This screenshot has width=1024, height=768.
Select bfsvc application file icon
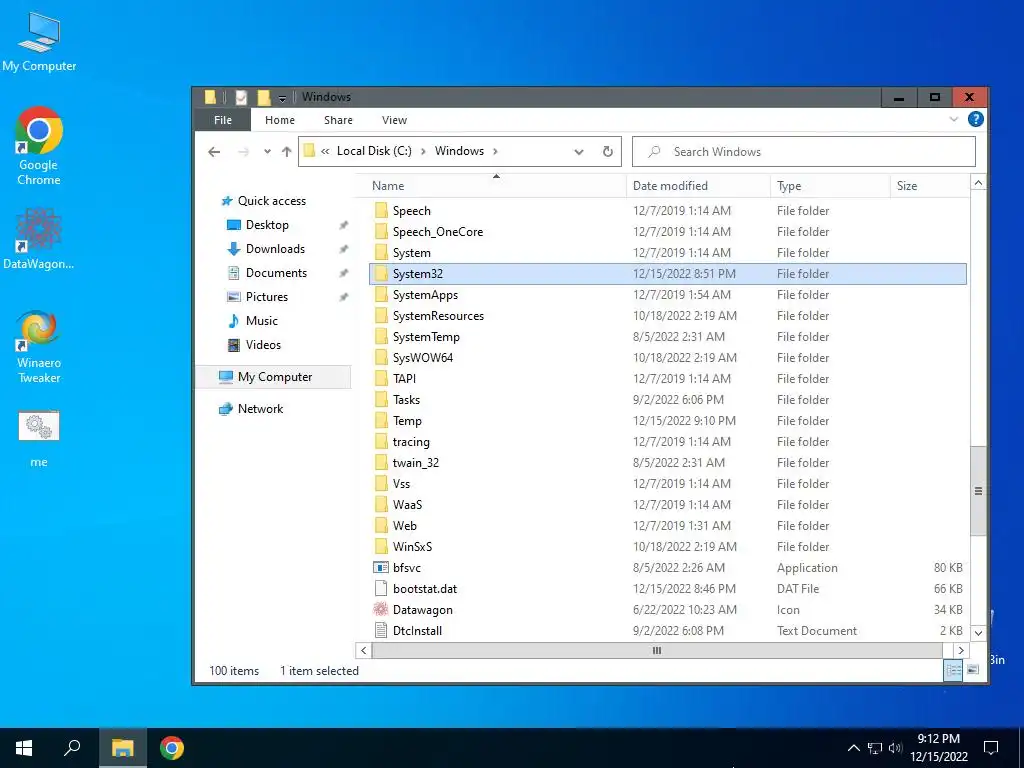381,568
